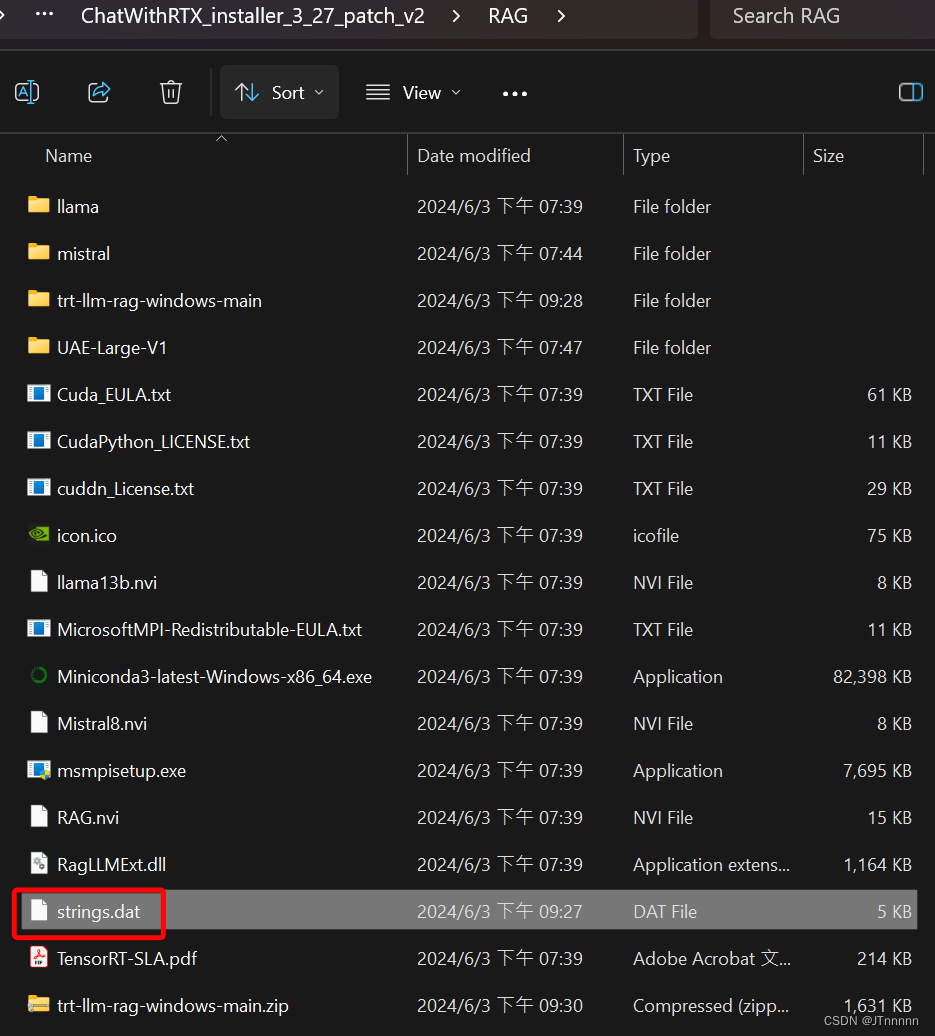Click the UAE-Large-V1 folder icon
935x1036 pixels.
tap(38, 346)
